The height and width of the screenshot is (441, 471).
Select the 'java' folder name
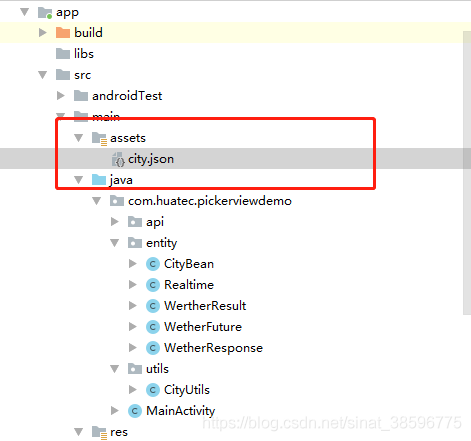point(121,180)
